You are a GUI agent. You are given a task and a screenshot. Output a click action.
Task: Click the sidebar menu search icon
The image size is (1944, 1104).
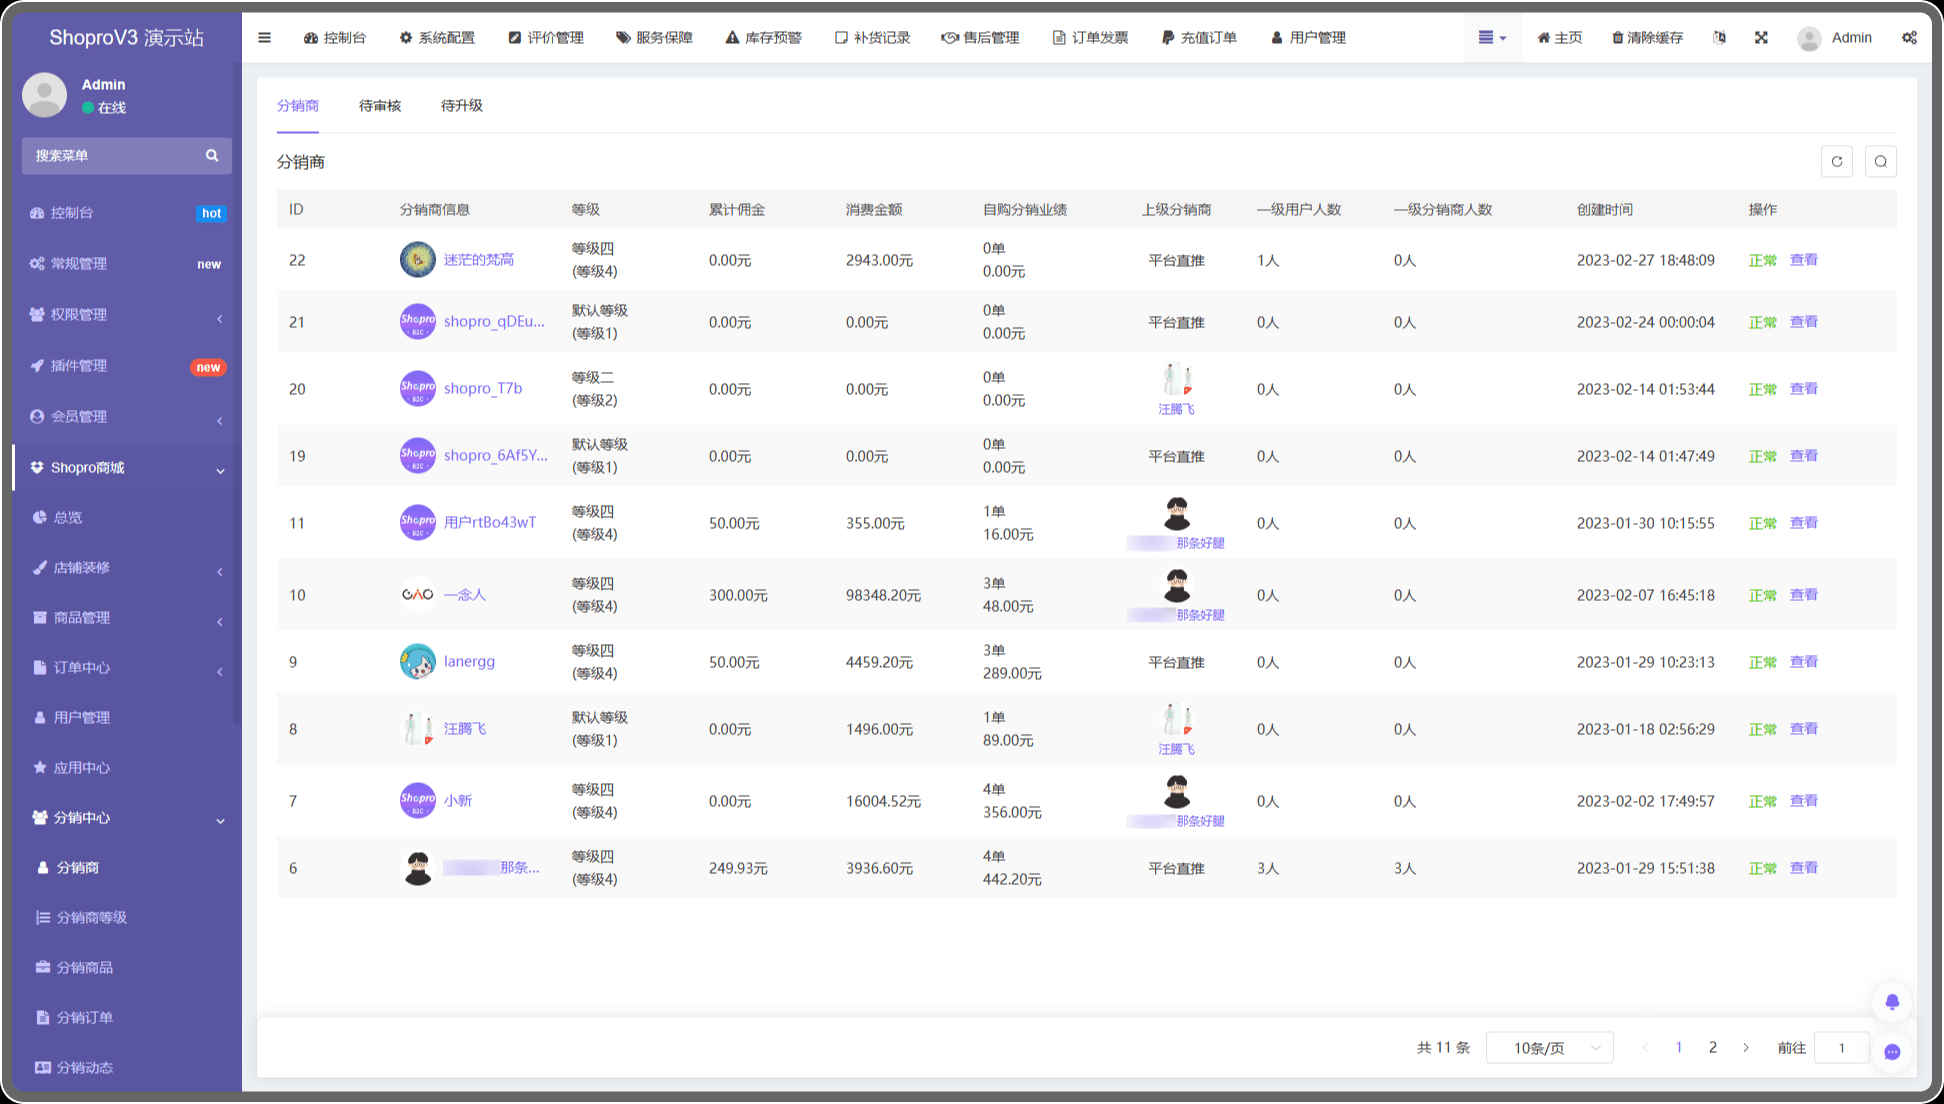coord(212,156)
